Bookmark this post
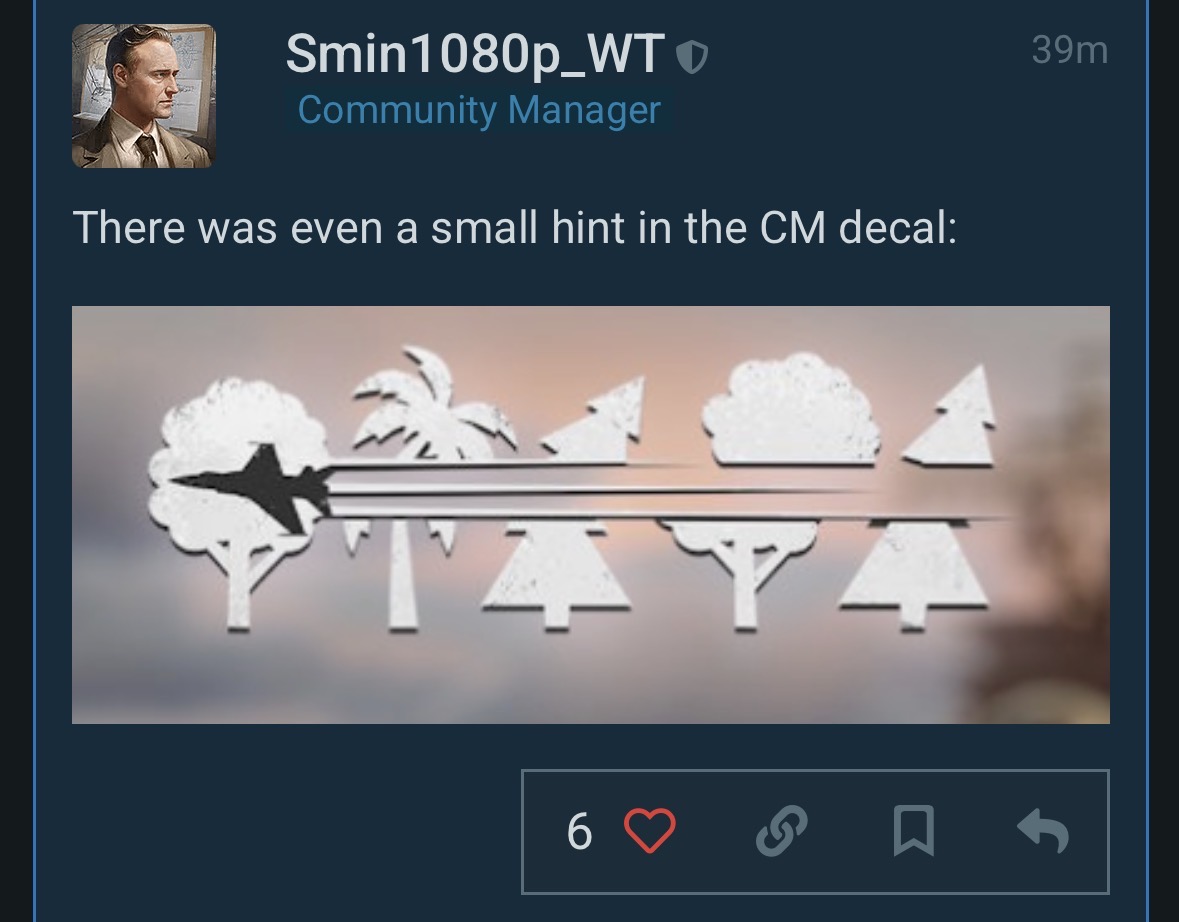This screenshot has height=922, width=1179. point(914,831)
